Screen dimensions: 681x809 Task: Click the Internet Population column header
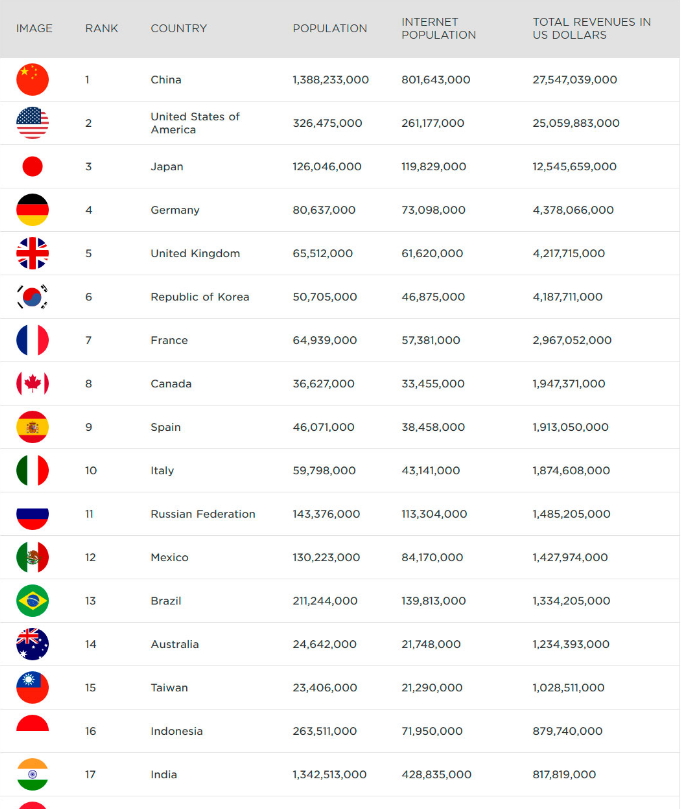(438, 28)
